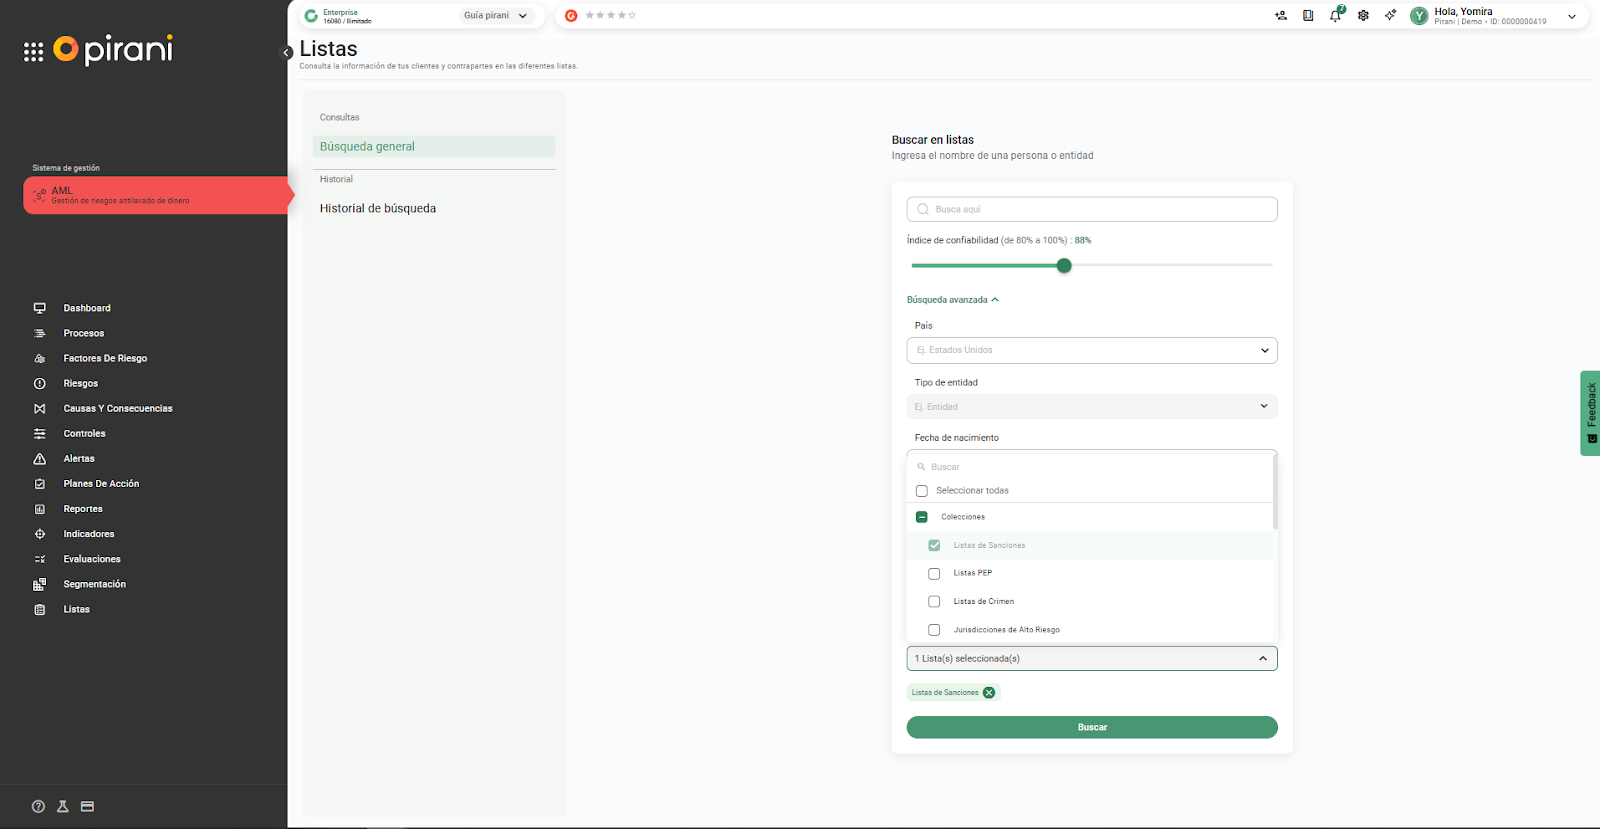Click the confiabilidad slider handle
The width and height of the screenshot is (1600, 829).
[x=1064, y=266]
